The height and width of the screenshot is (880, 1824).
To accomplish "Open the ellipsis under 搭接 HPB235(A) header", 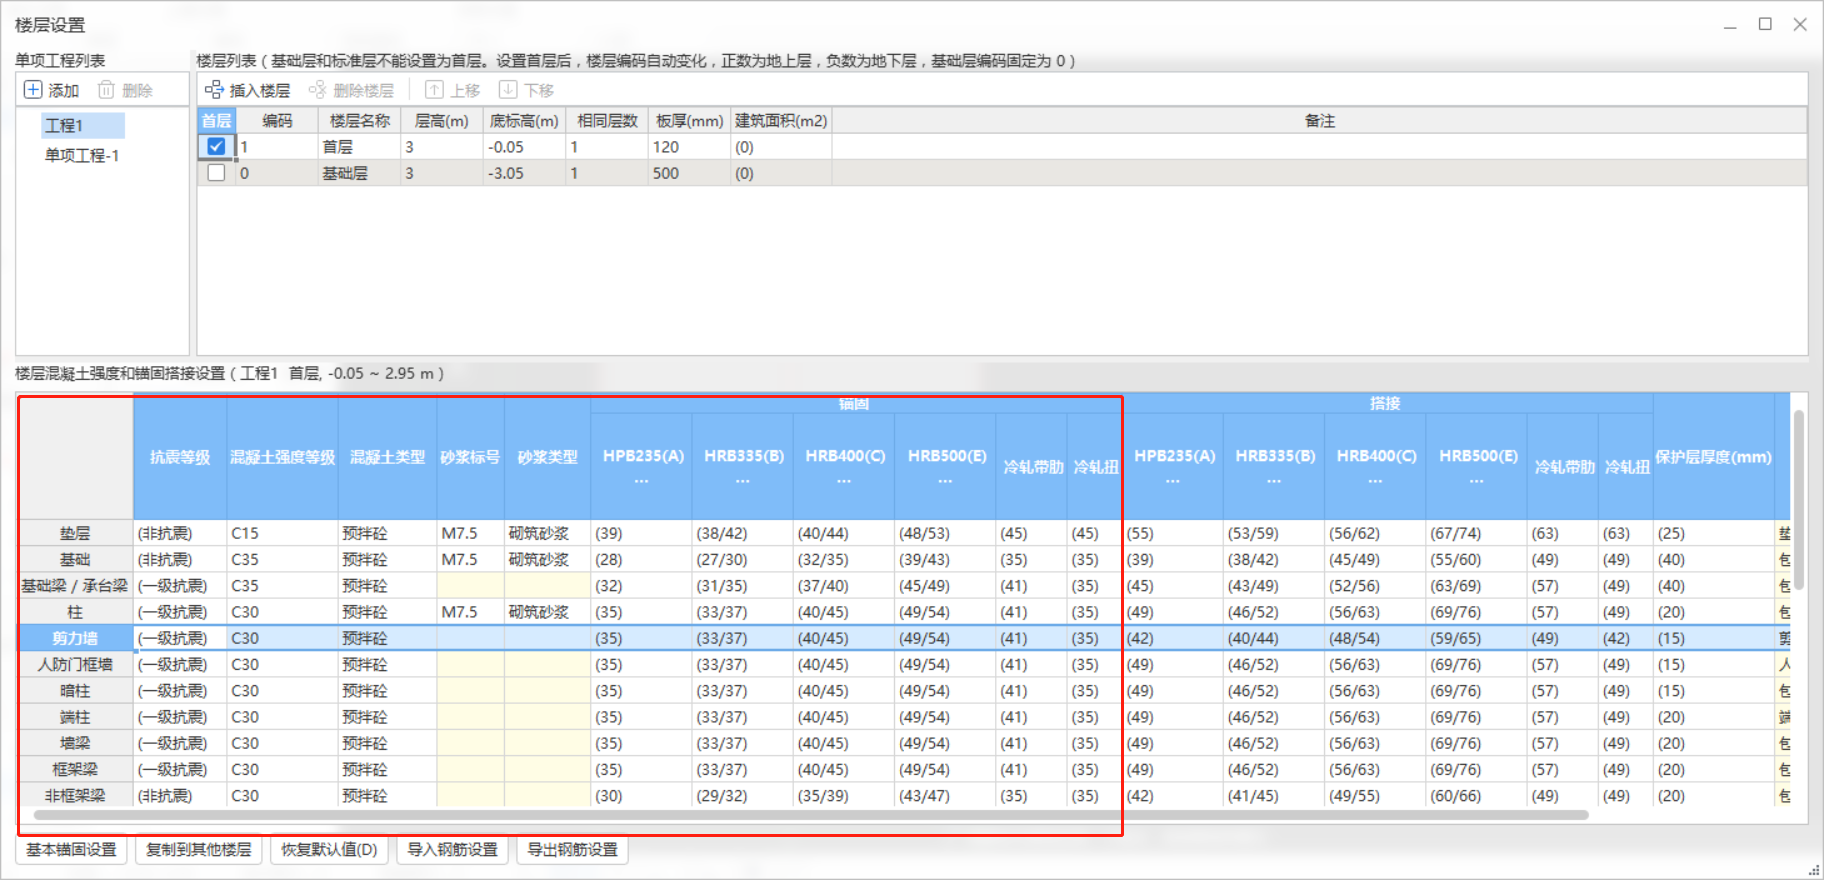I will (x=1173, y=481).
